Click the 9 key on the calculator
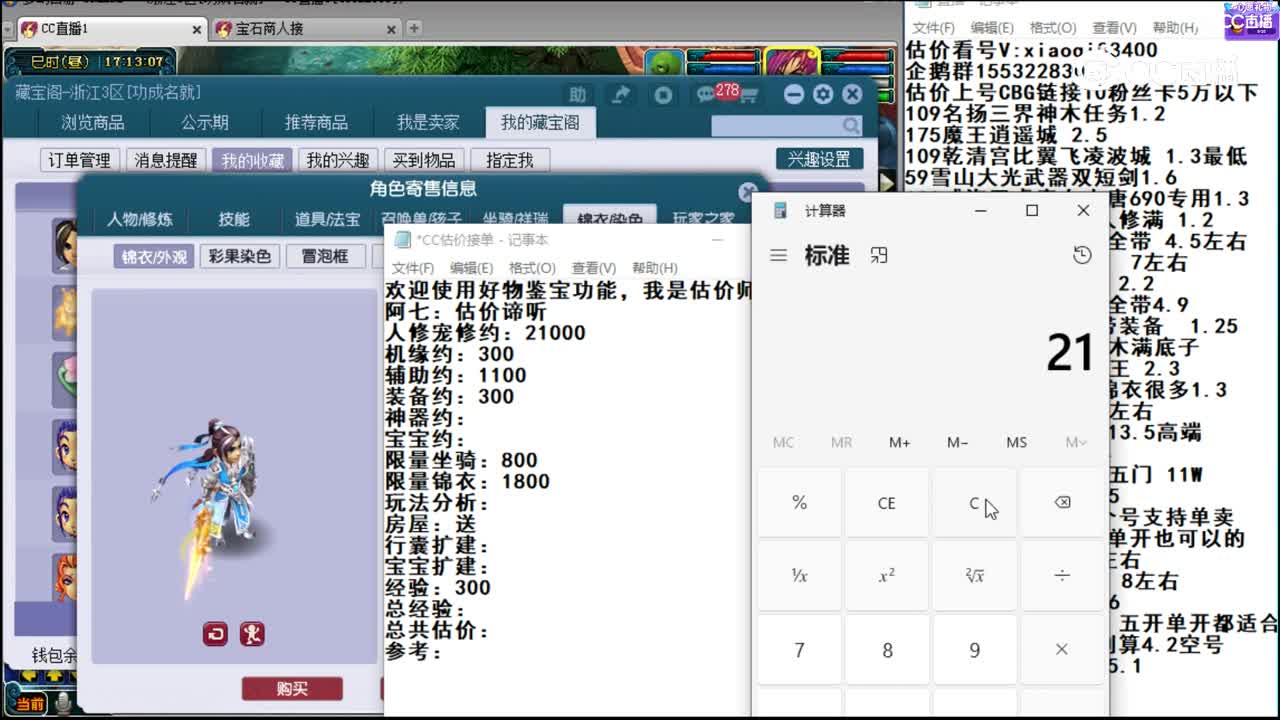Screen dimensions: 1280x720 pyautogui.click(x=974, y=650)
